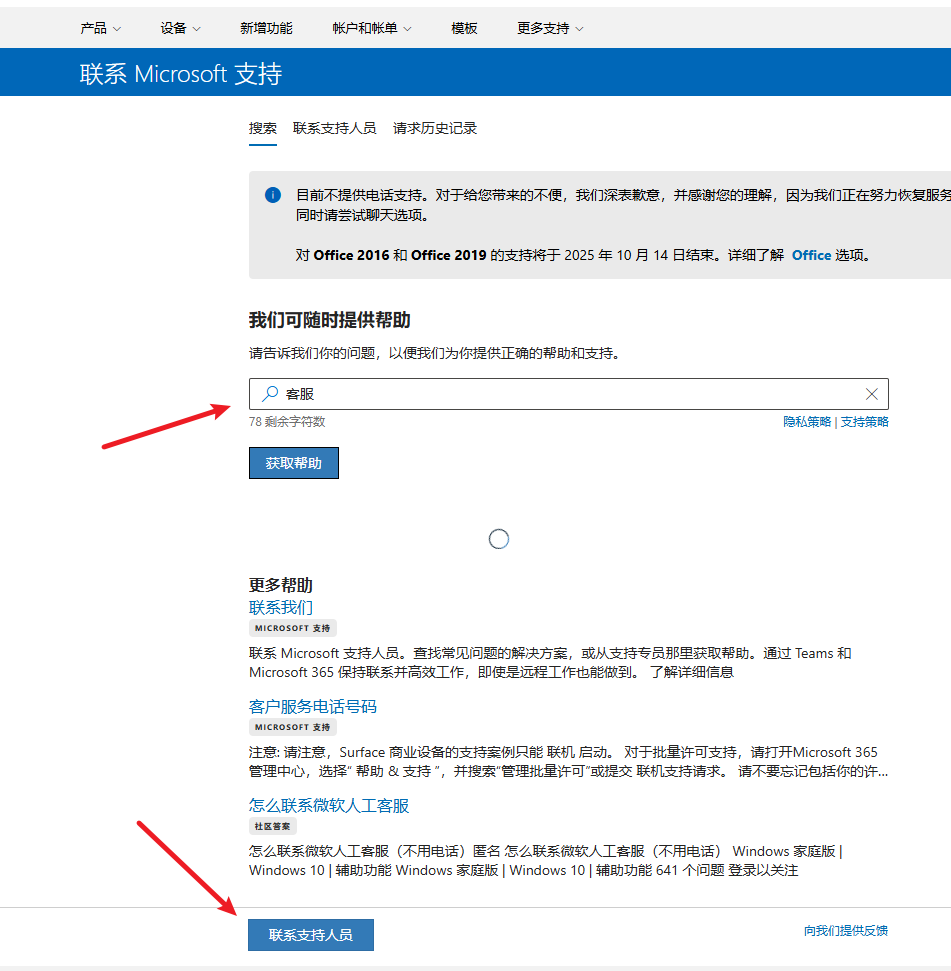
Task: Click the search magnifier icon in the input
Action: [x=270, y=394]
